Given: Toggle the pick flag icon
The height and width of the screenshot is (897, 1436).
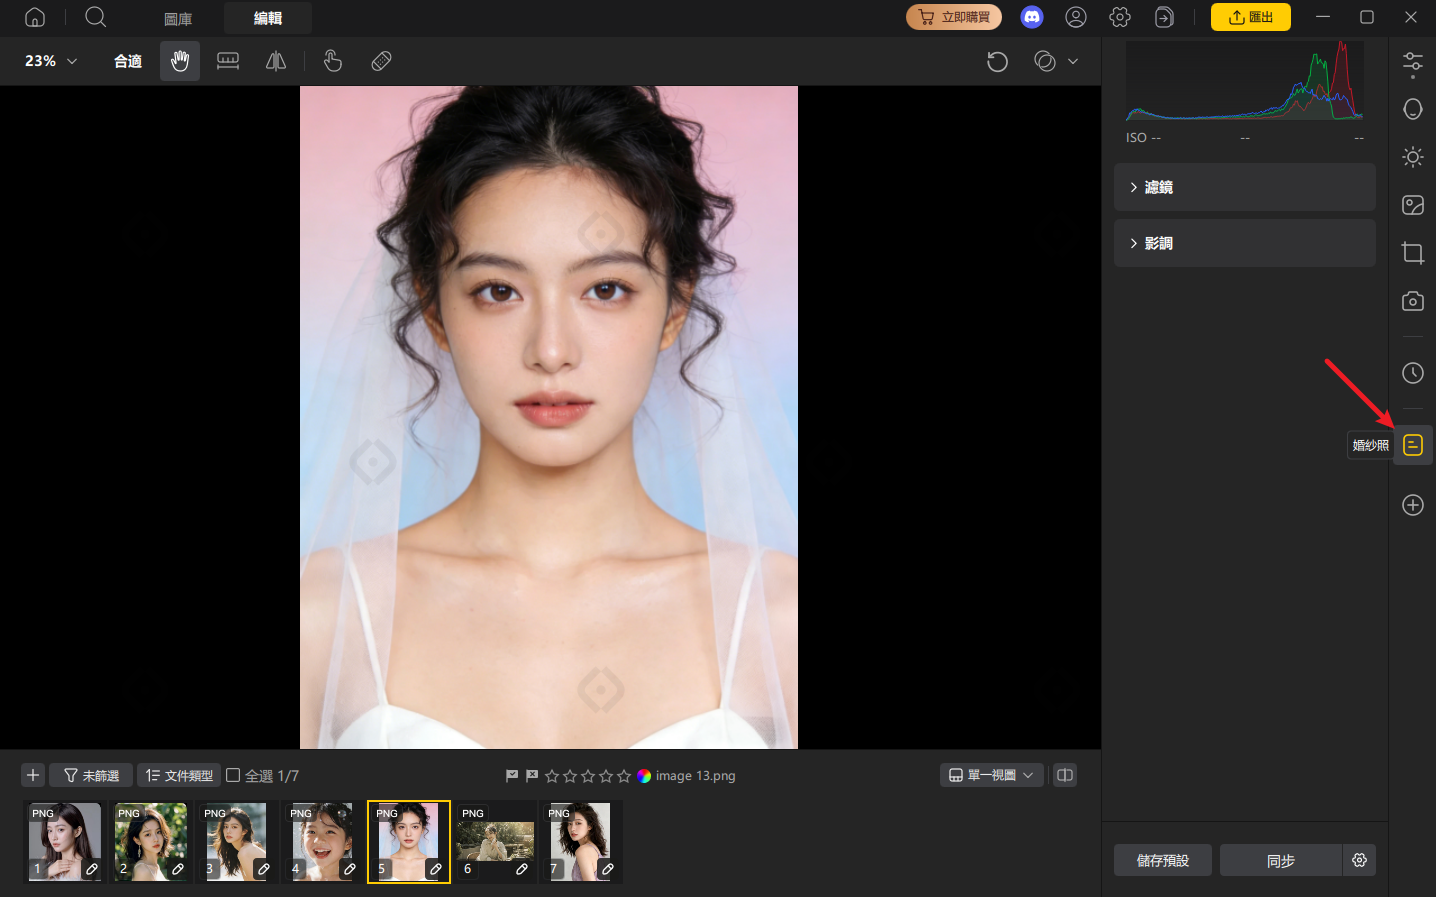Looking at the screenshot, I should pyautogui.click(x=512, y=776).
